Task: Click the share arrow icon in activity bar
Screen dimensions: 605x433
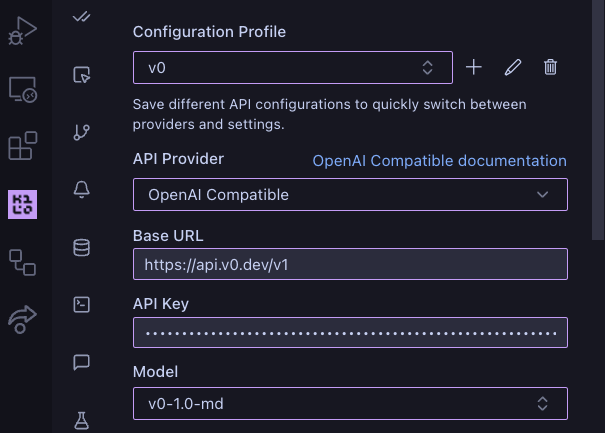Action: point(22,318)
